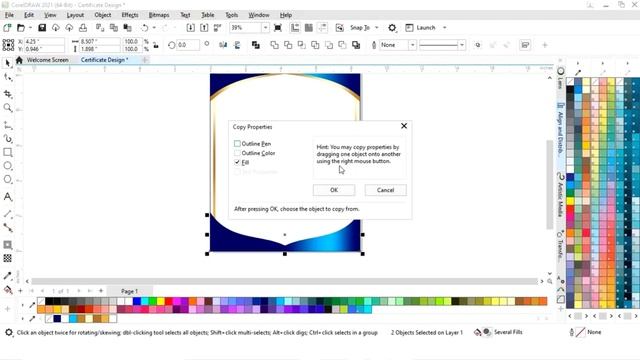Open the Object menu

(x=102, y=15)
